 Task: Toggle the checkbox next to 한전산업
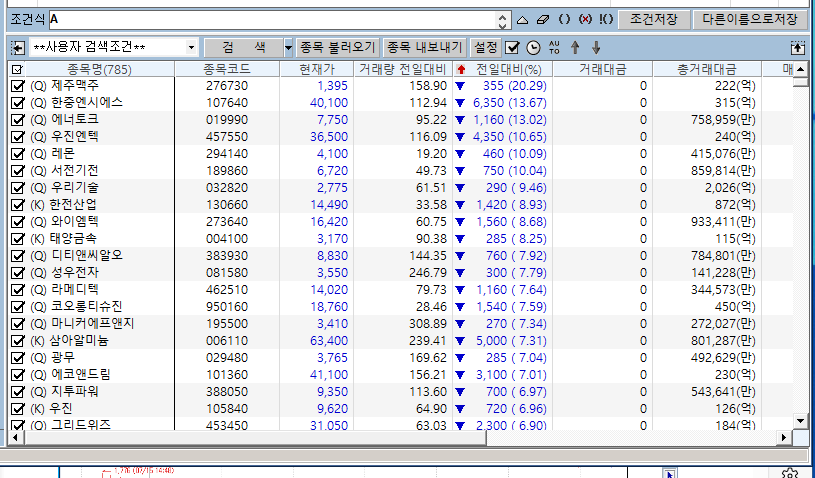point(17,204)
